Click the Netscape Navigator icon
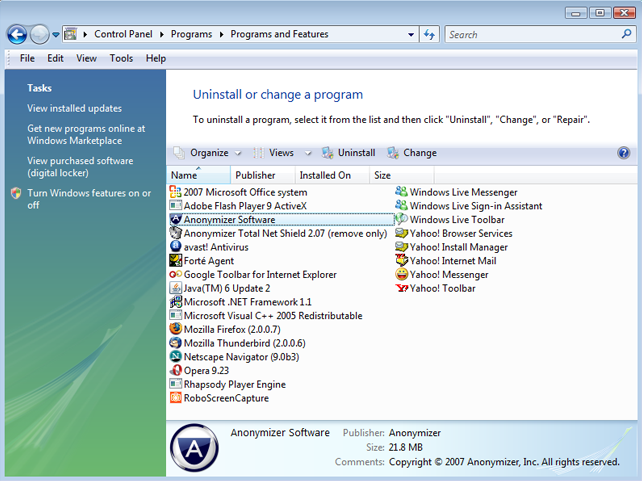642x481 pixels. 176,356
